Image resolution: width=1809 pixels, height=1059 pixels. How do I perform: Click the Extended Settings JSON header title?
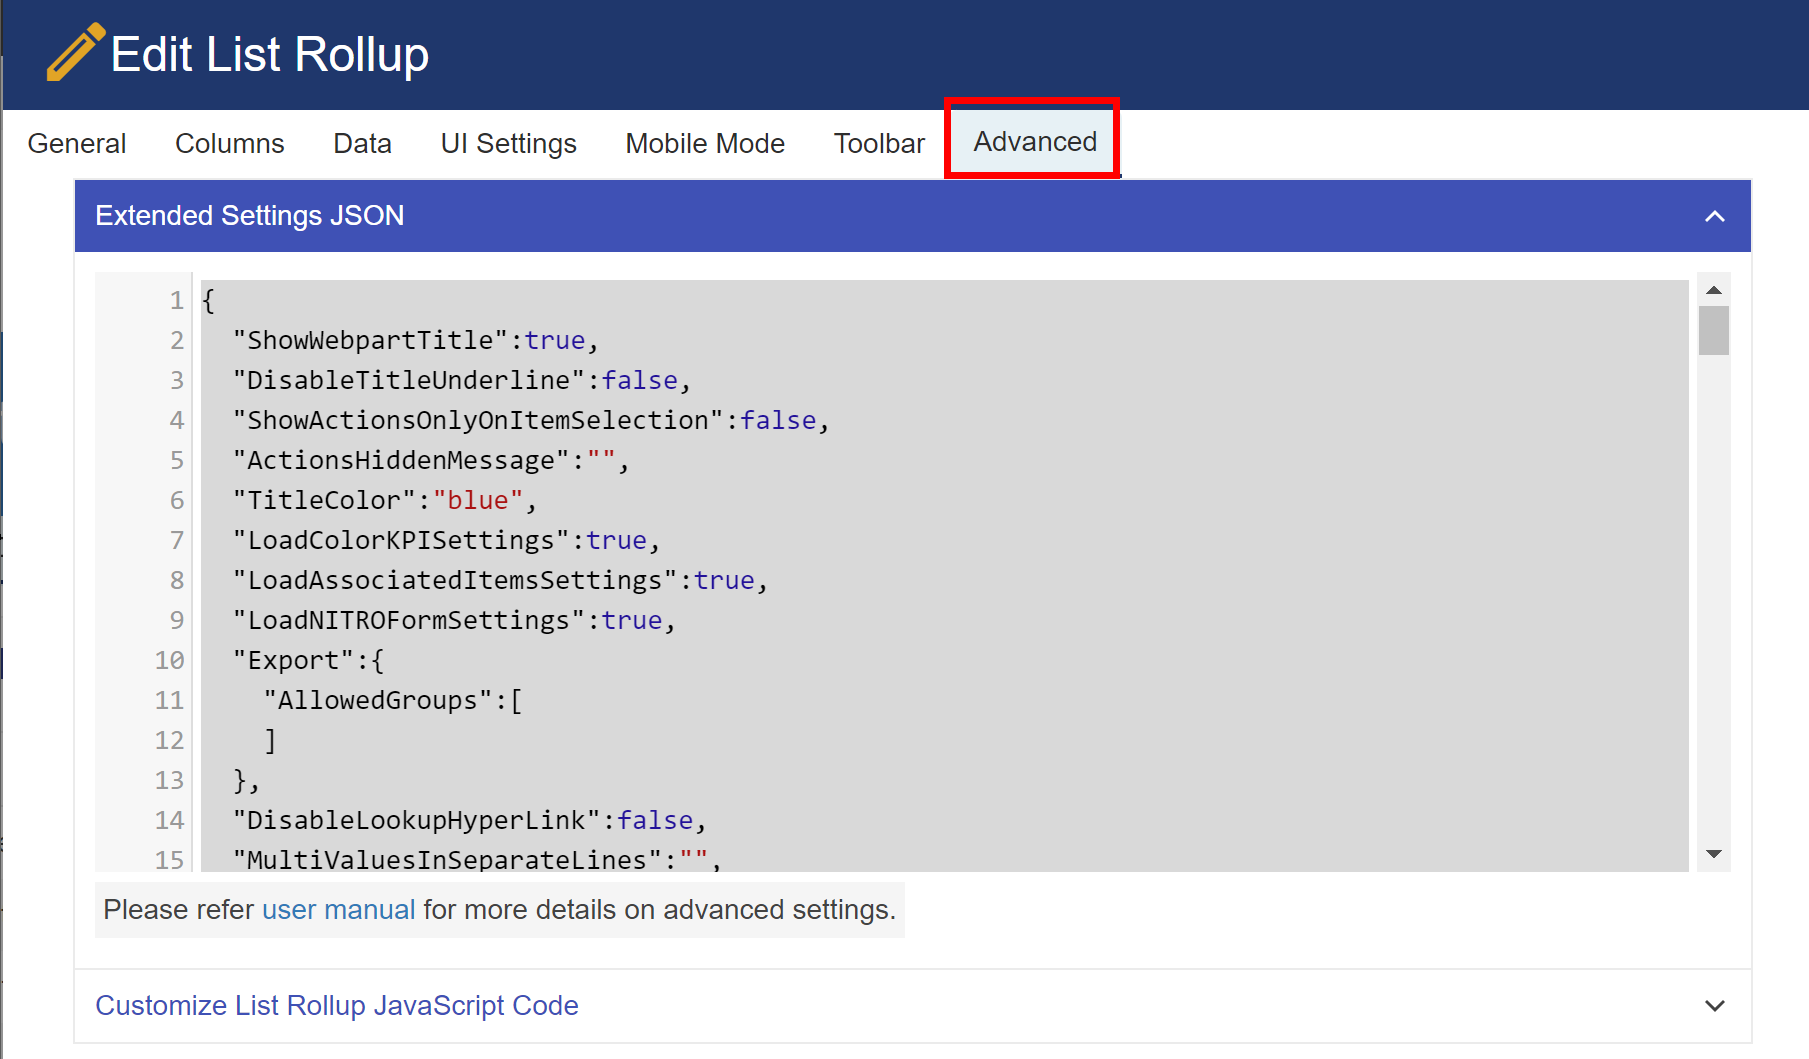coord(250,215)
